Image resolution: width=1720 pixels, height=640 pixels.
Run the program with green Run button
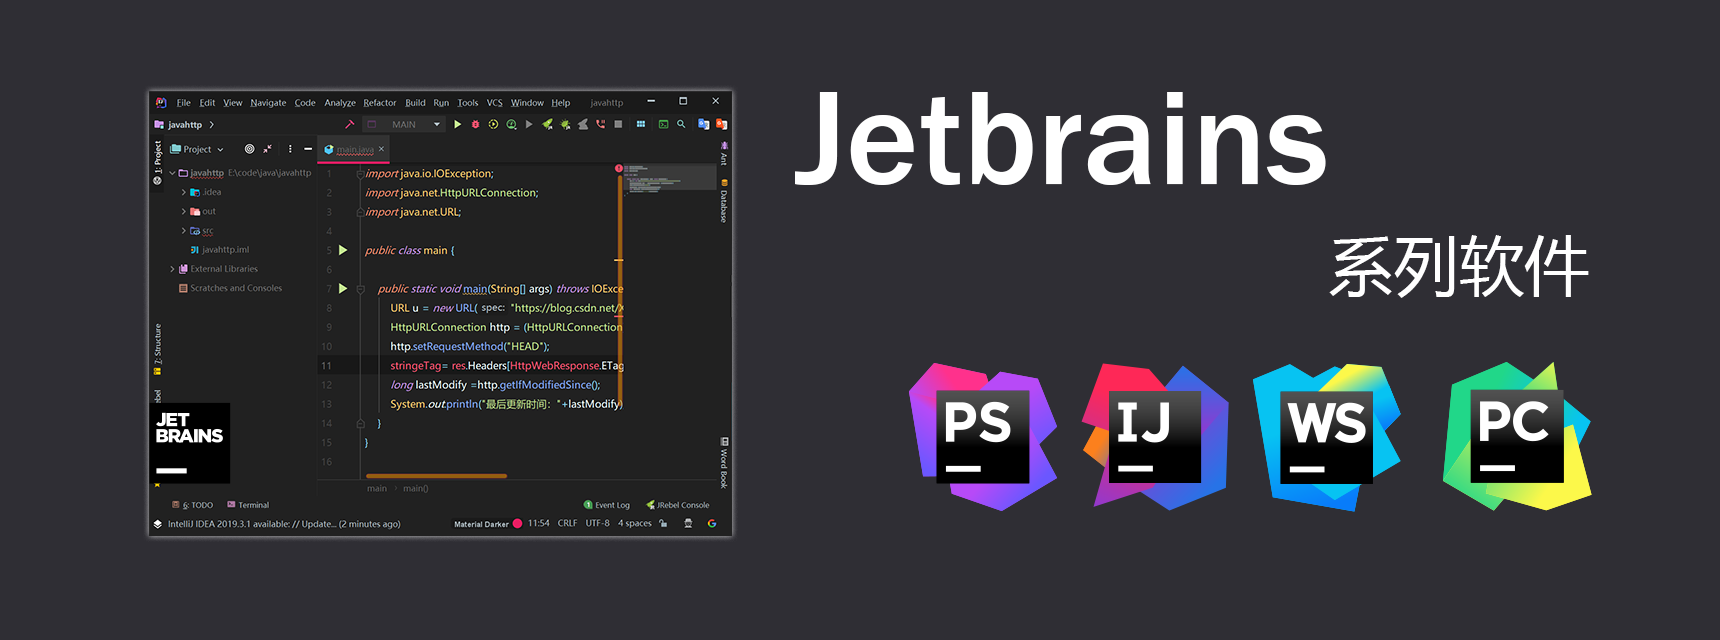457,125
